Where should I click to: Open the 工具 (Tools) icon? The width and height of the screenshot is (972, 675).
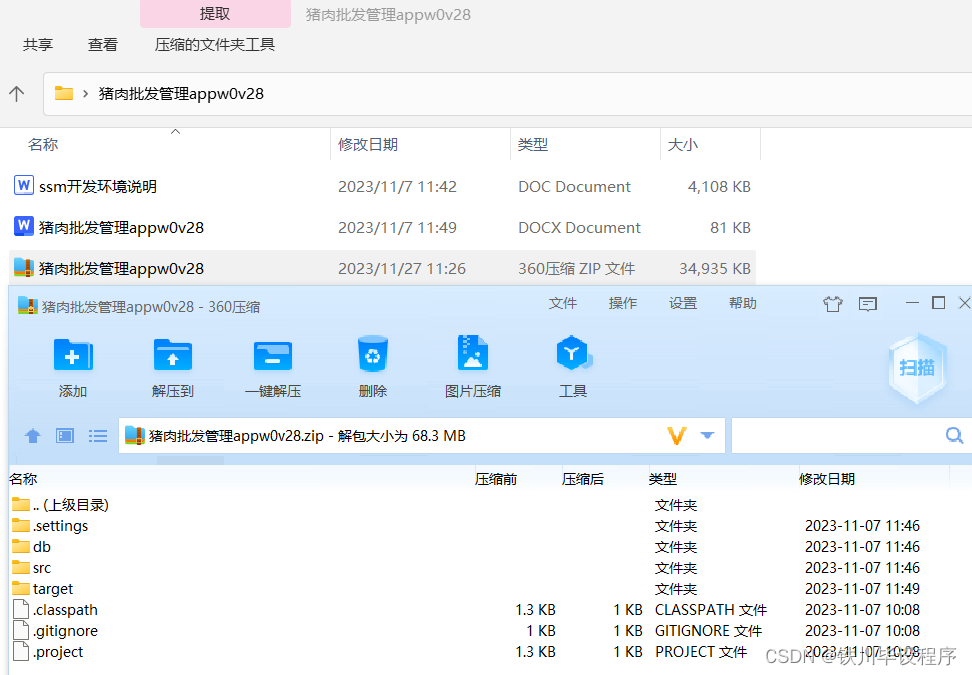pyautogui.click(x=573, y=353)
